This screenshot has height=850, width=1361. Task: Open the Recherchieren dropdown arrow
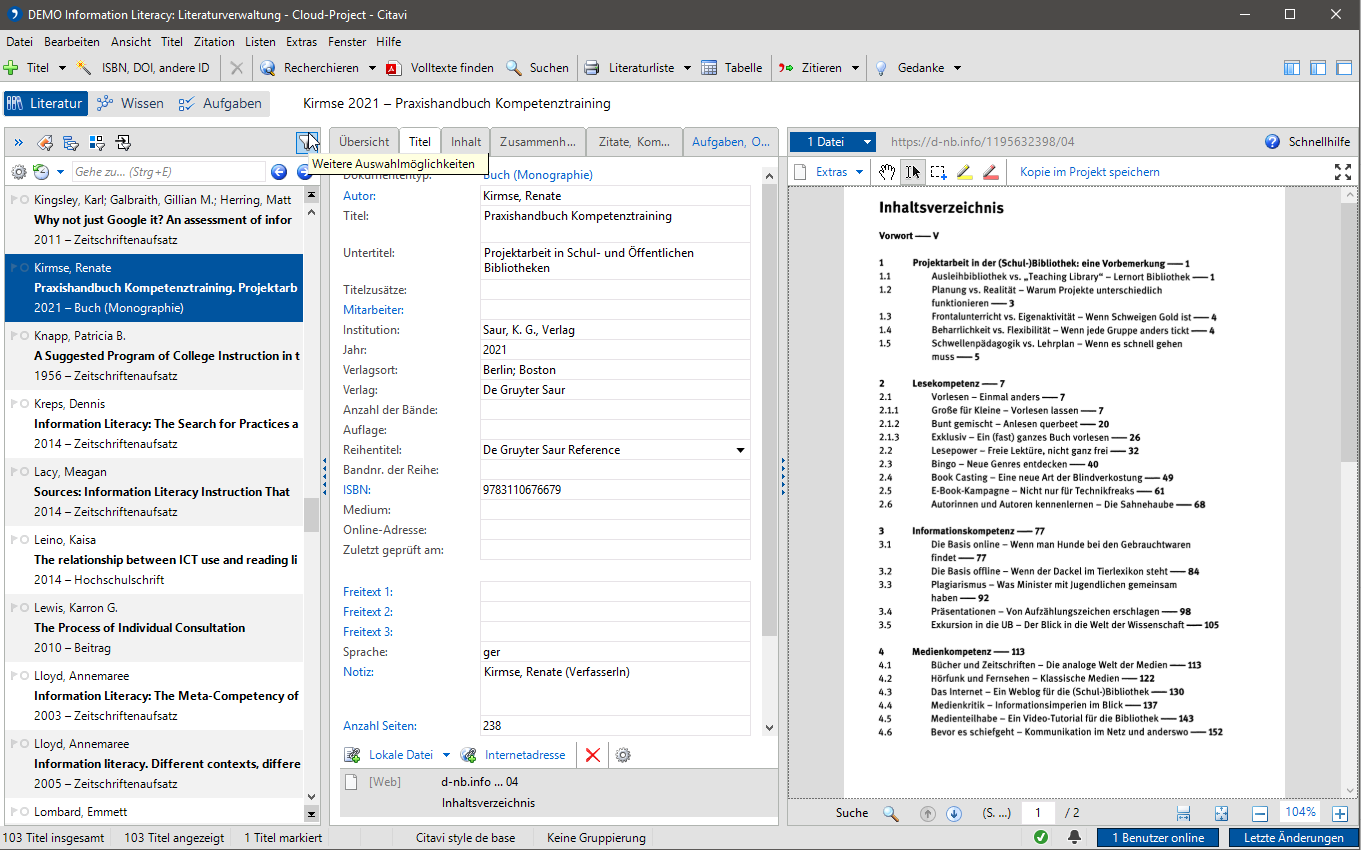pos(371,68)
